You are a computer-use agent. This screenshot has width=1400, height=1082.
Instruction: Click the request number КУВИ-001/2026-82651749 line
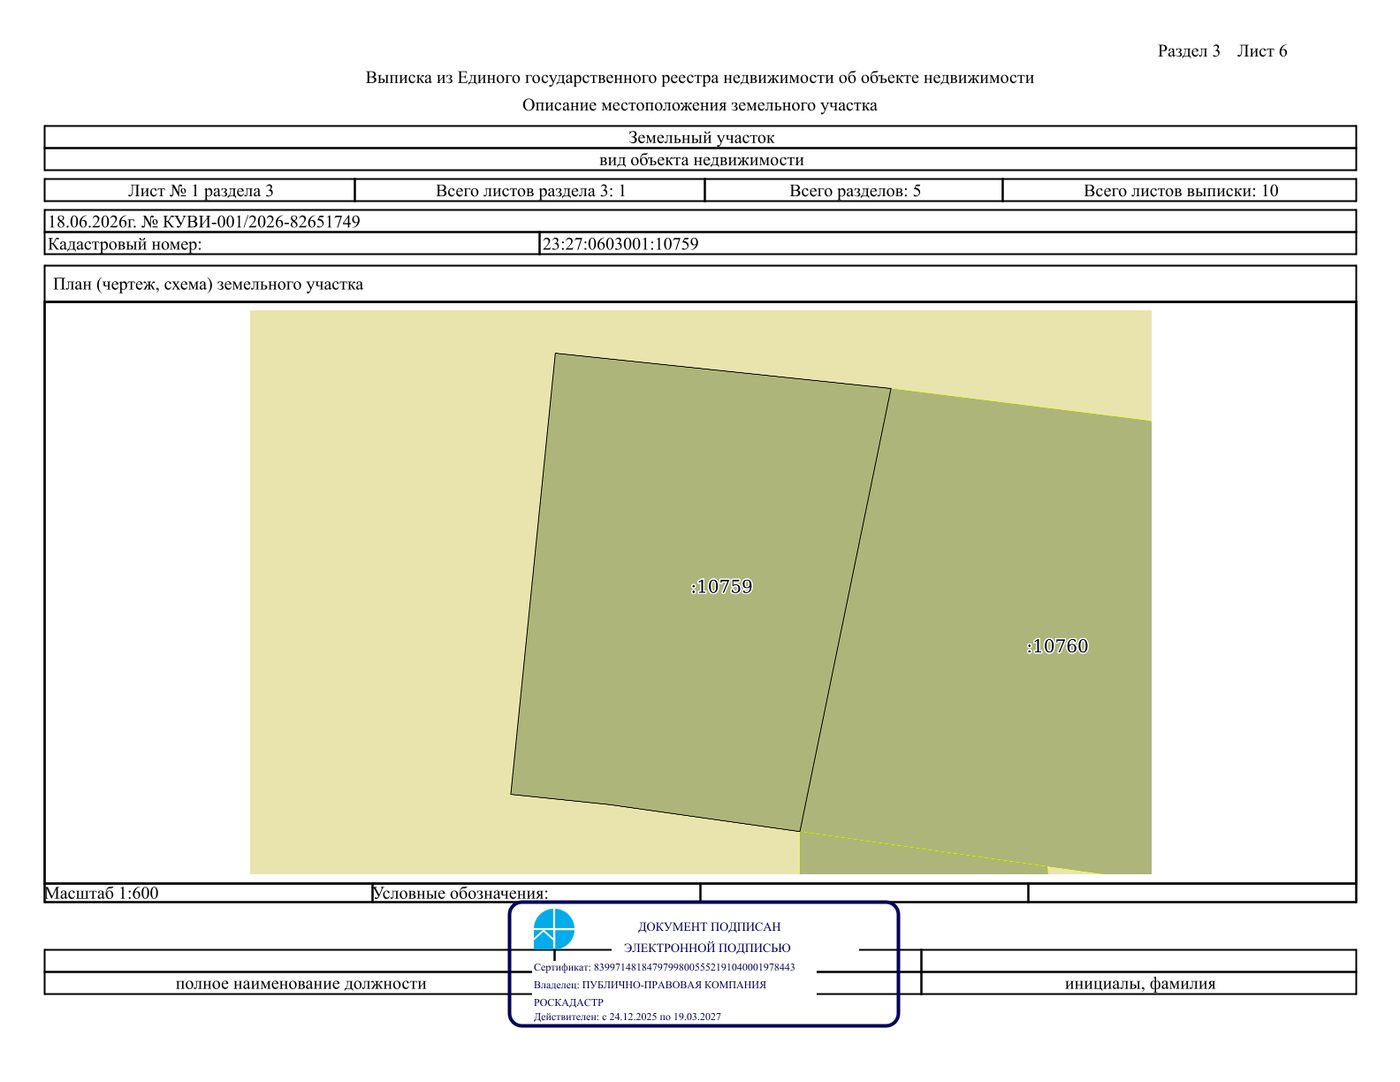tap(204, 222)
